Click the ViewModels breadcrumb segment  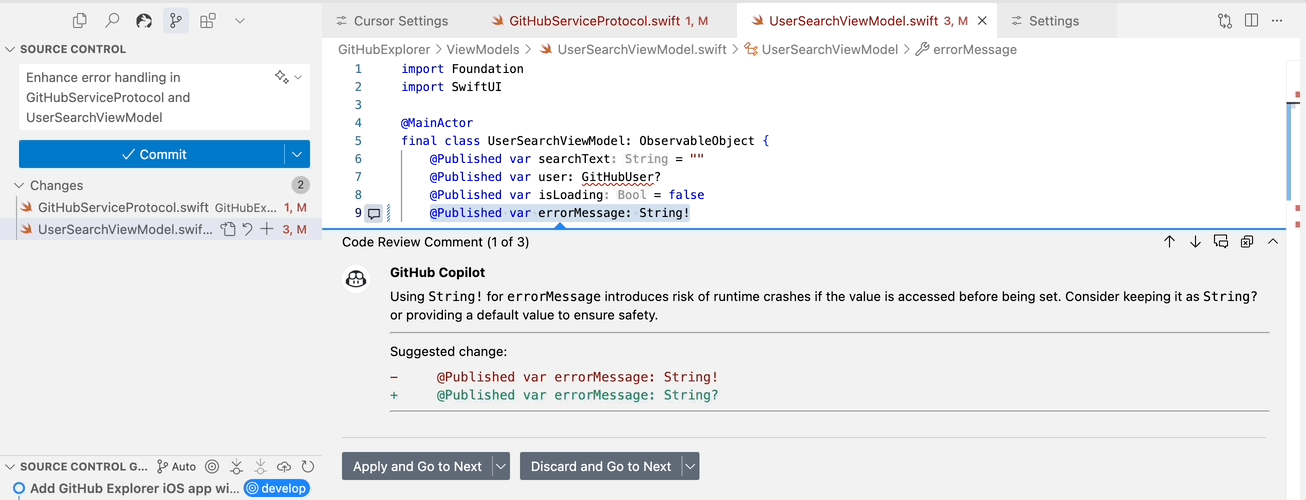click(x=483, y=49)
